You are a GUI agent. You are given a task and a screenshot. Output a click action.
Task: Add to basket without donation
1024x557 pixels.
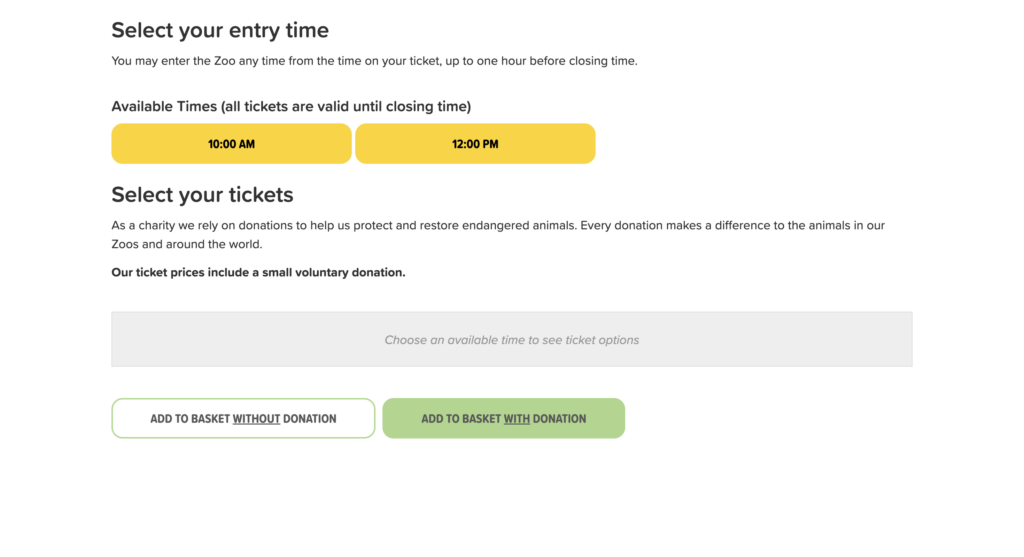[243, 419]
